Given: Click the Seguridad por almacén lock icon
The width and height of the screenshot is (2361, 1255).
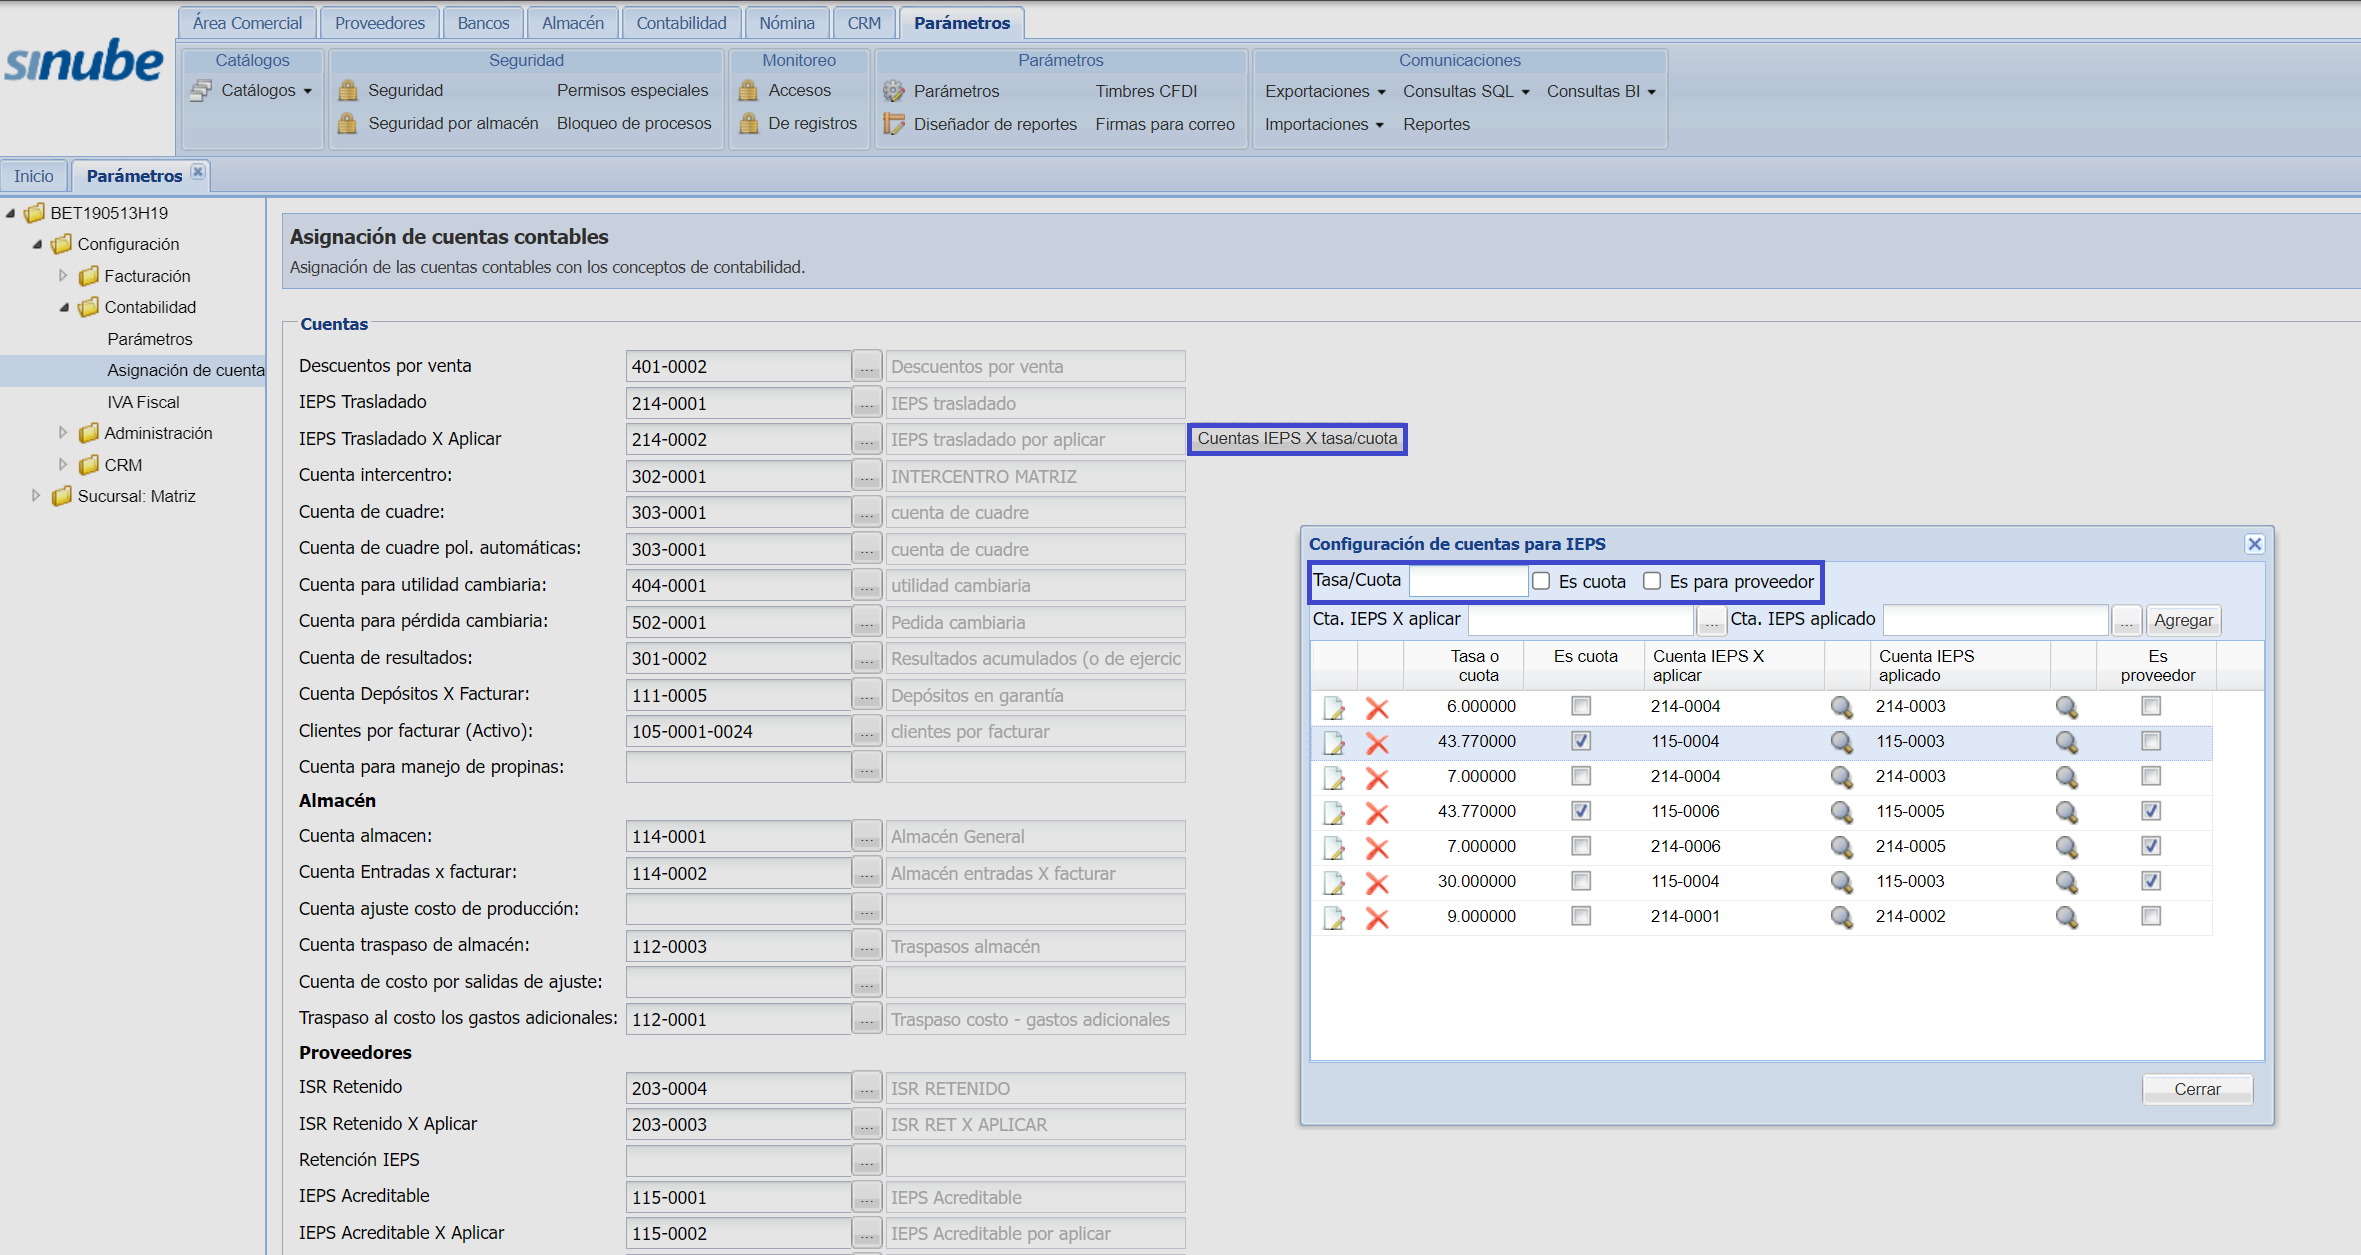Looking at the screenshot, I should (347, 123).
